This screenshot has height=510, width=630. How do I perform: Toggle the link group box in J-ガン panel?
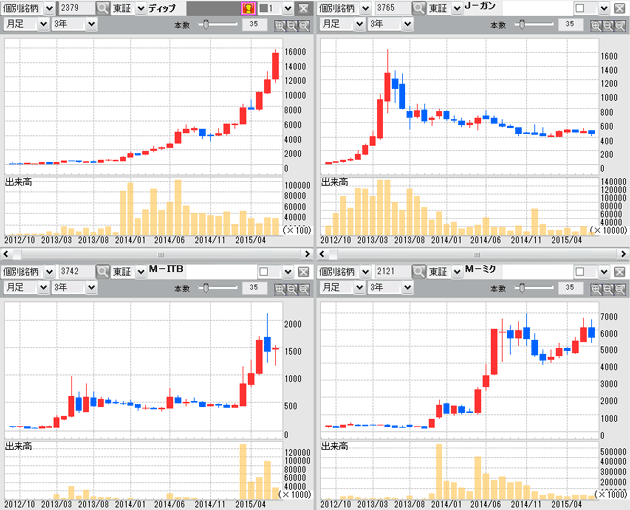point(579,8)
